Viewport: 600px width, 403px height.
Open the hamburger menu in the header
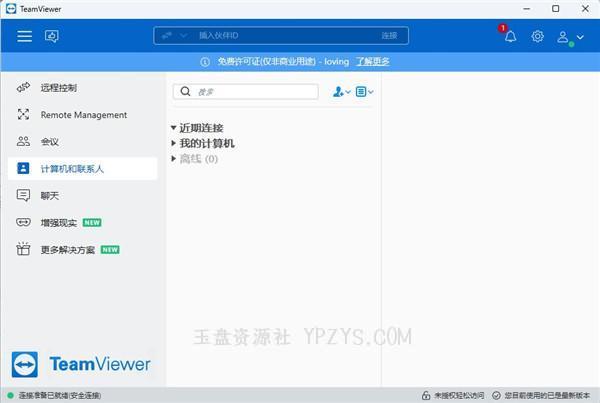24,36
